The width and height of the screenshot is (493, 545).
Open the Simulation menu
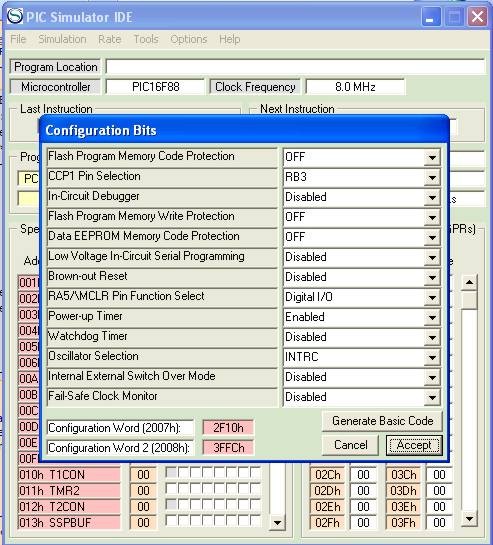[x=62, y=39]
